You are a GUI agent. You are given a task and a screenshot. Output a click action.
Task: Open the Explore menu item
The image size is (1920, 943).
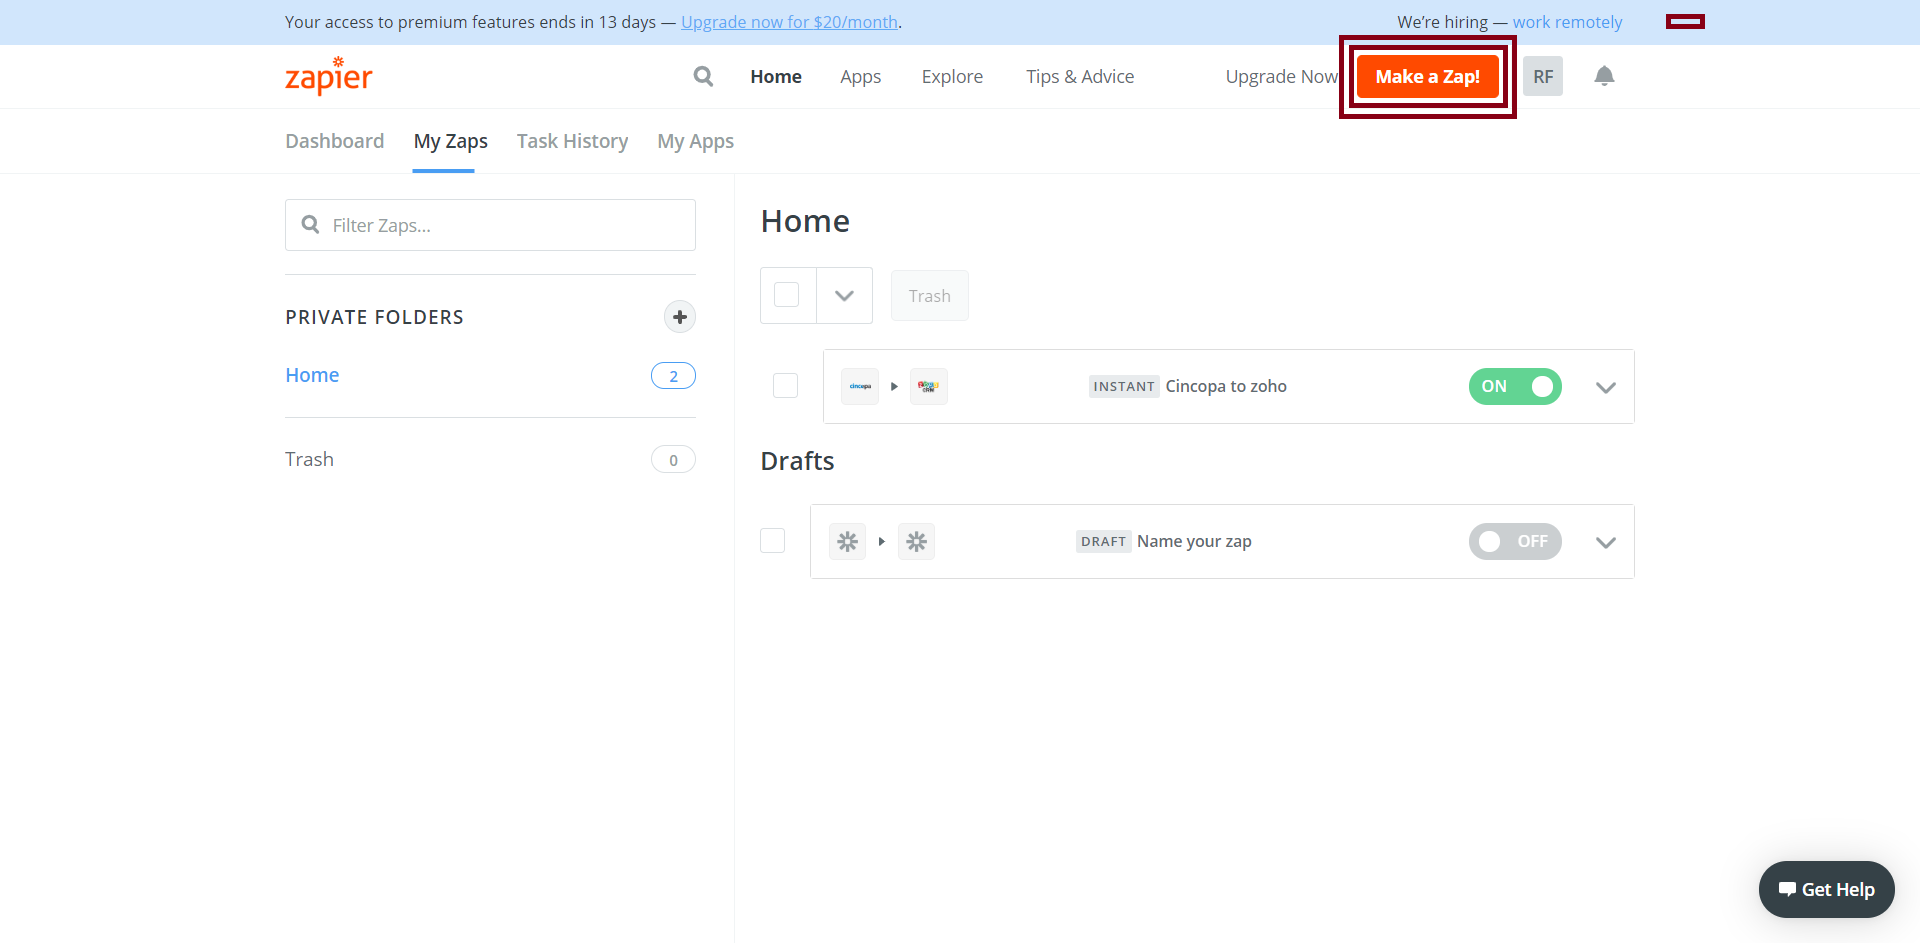coord(952,76)
